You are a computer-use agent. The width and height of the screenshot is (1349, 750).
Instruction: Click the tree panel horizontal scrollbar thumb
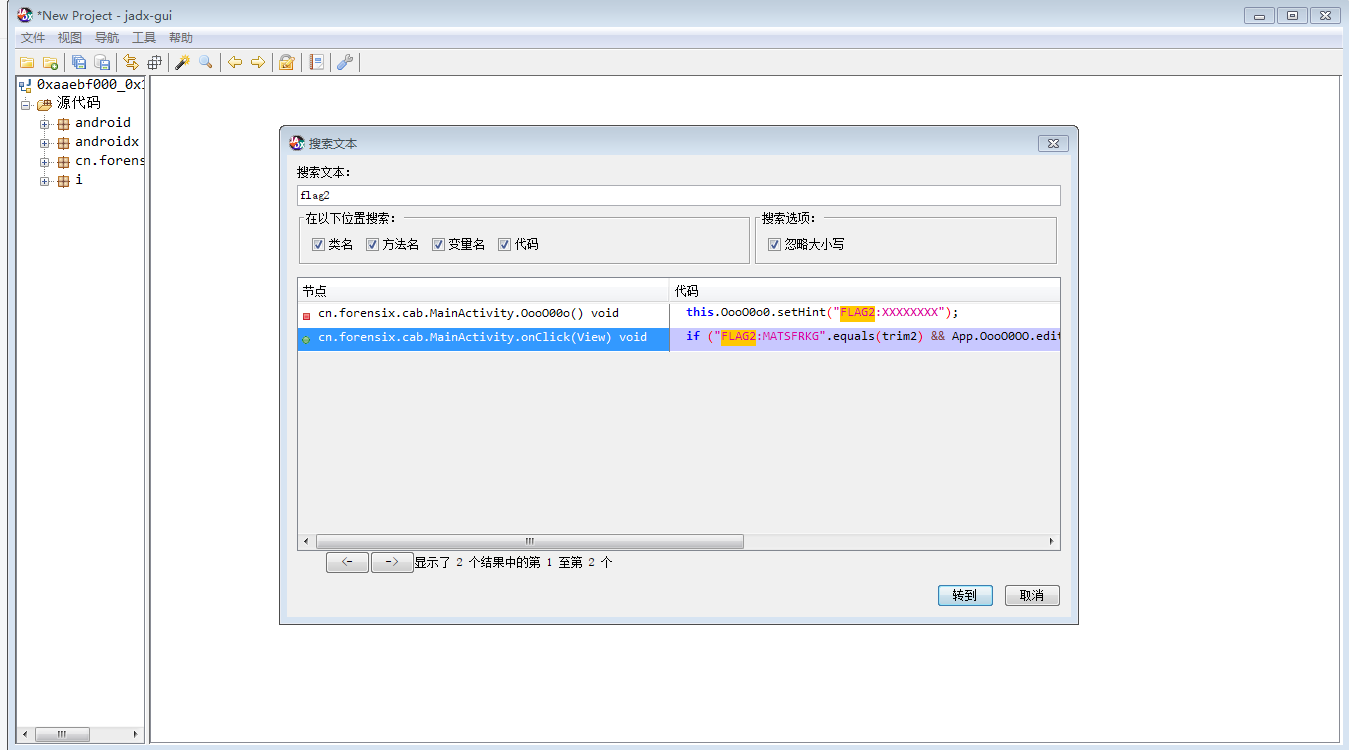tap(61, 734)
